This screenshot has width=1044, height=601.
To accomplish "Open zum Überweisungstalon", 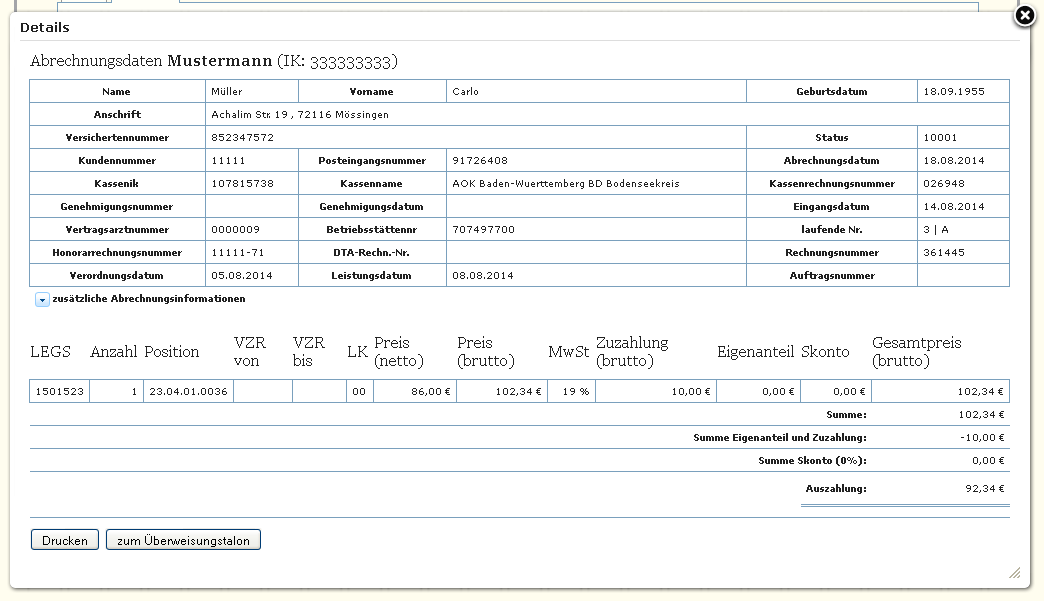I will tap(183, 540).
